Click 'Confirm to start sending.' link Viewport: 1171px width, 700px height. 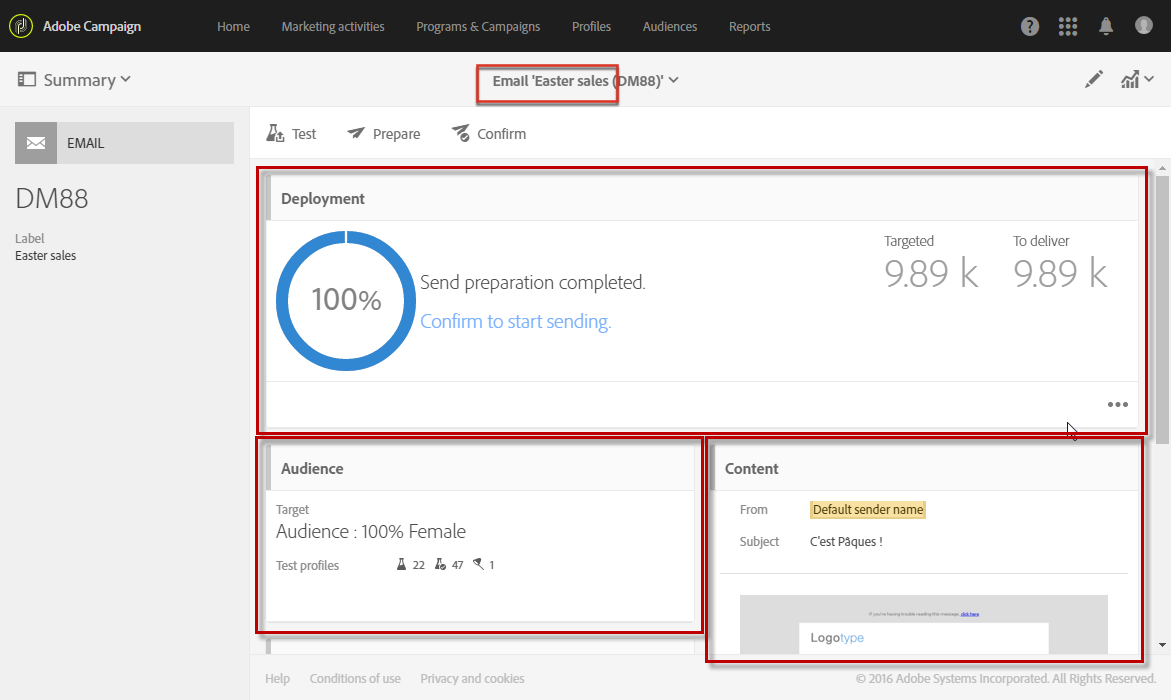[515, 321]
